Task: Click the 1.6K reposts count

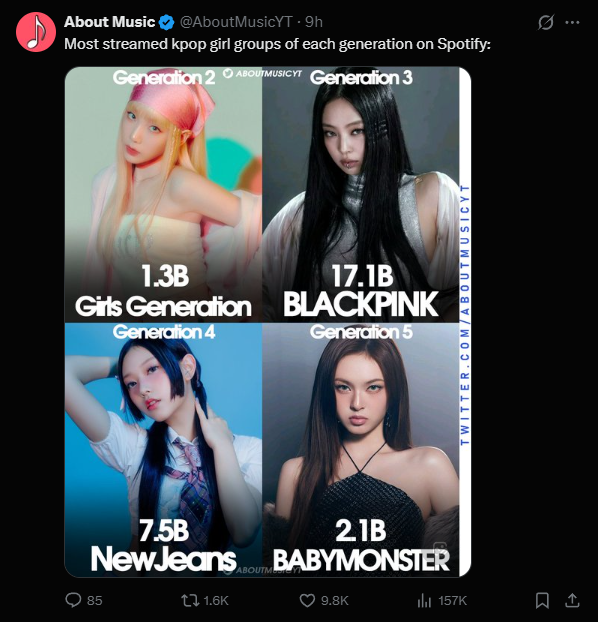Action: coord(216,601)
